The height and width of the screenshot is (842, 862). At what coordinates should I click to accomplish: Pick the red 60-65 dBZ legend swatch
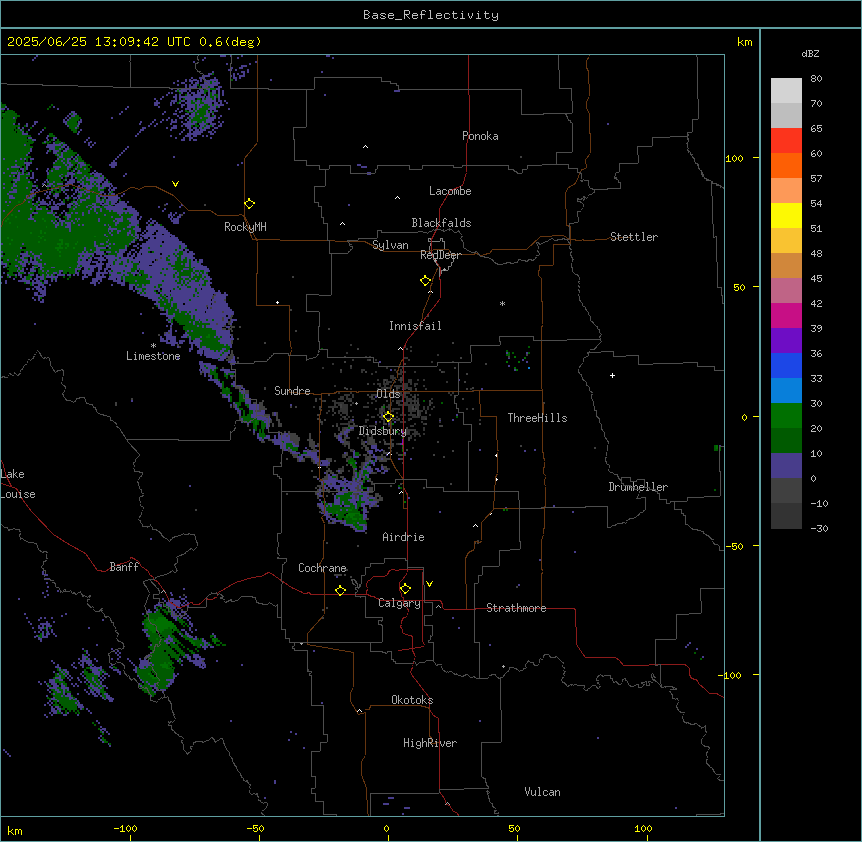(786, 141)
